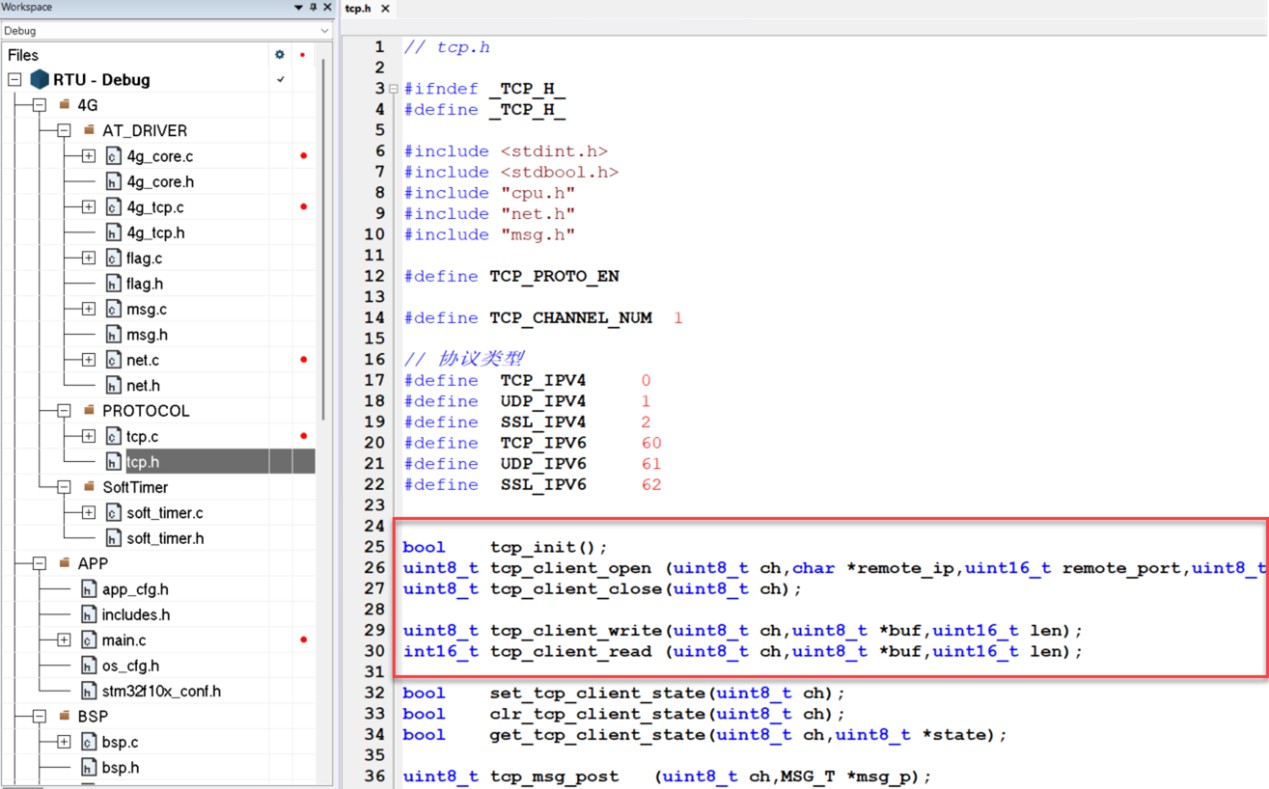This screenshot has height=789, width=1269.
Task: Close the tcp.h editor tab
Action: [x=385, y=9]
